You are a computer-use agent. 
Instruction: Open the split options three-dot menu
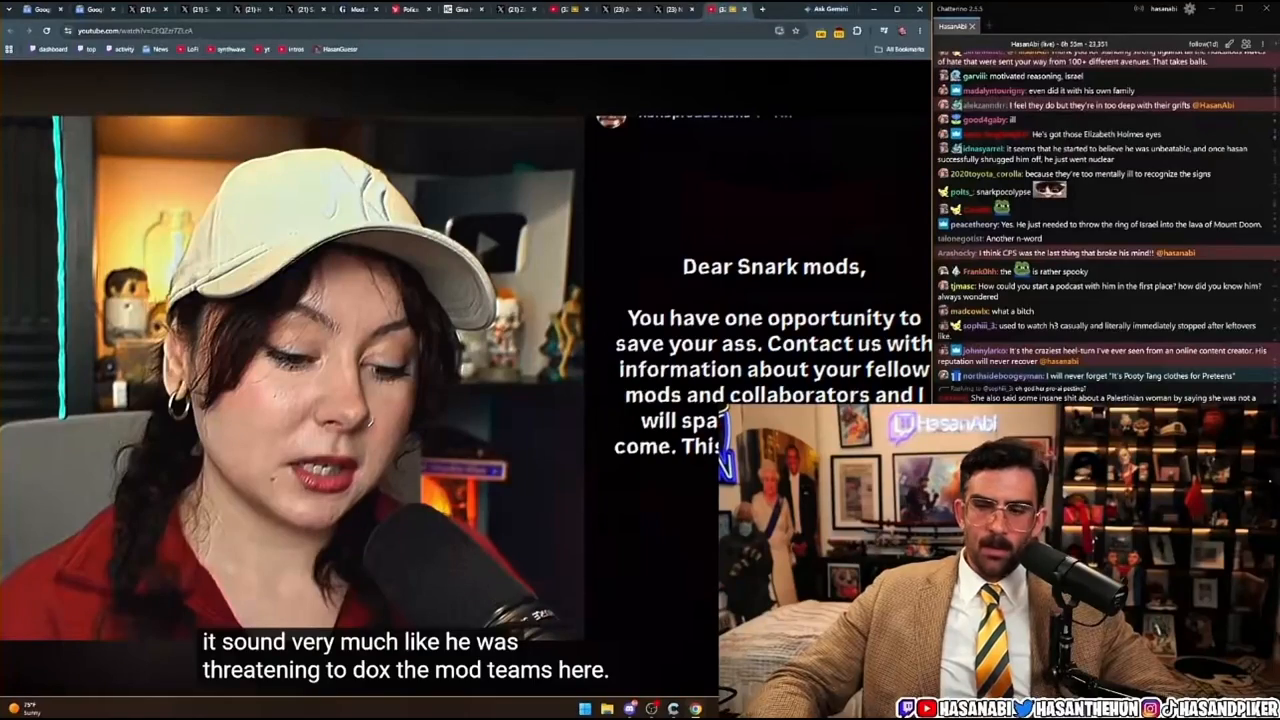(x=1262, y=44)
